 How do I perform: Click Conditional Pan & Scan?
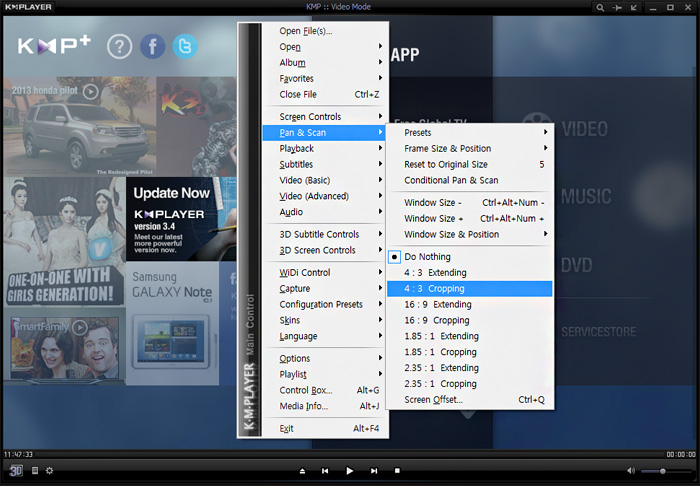pos(470,180)
